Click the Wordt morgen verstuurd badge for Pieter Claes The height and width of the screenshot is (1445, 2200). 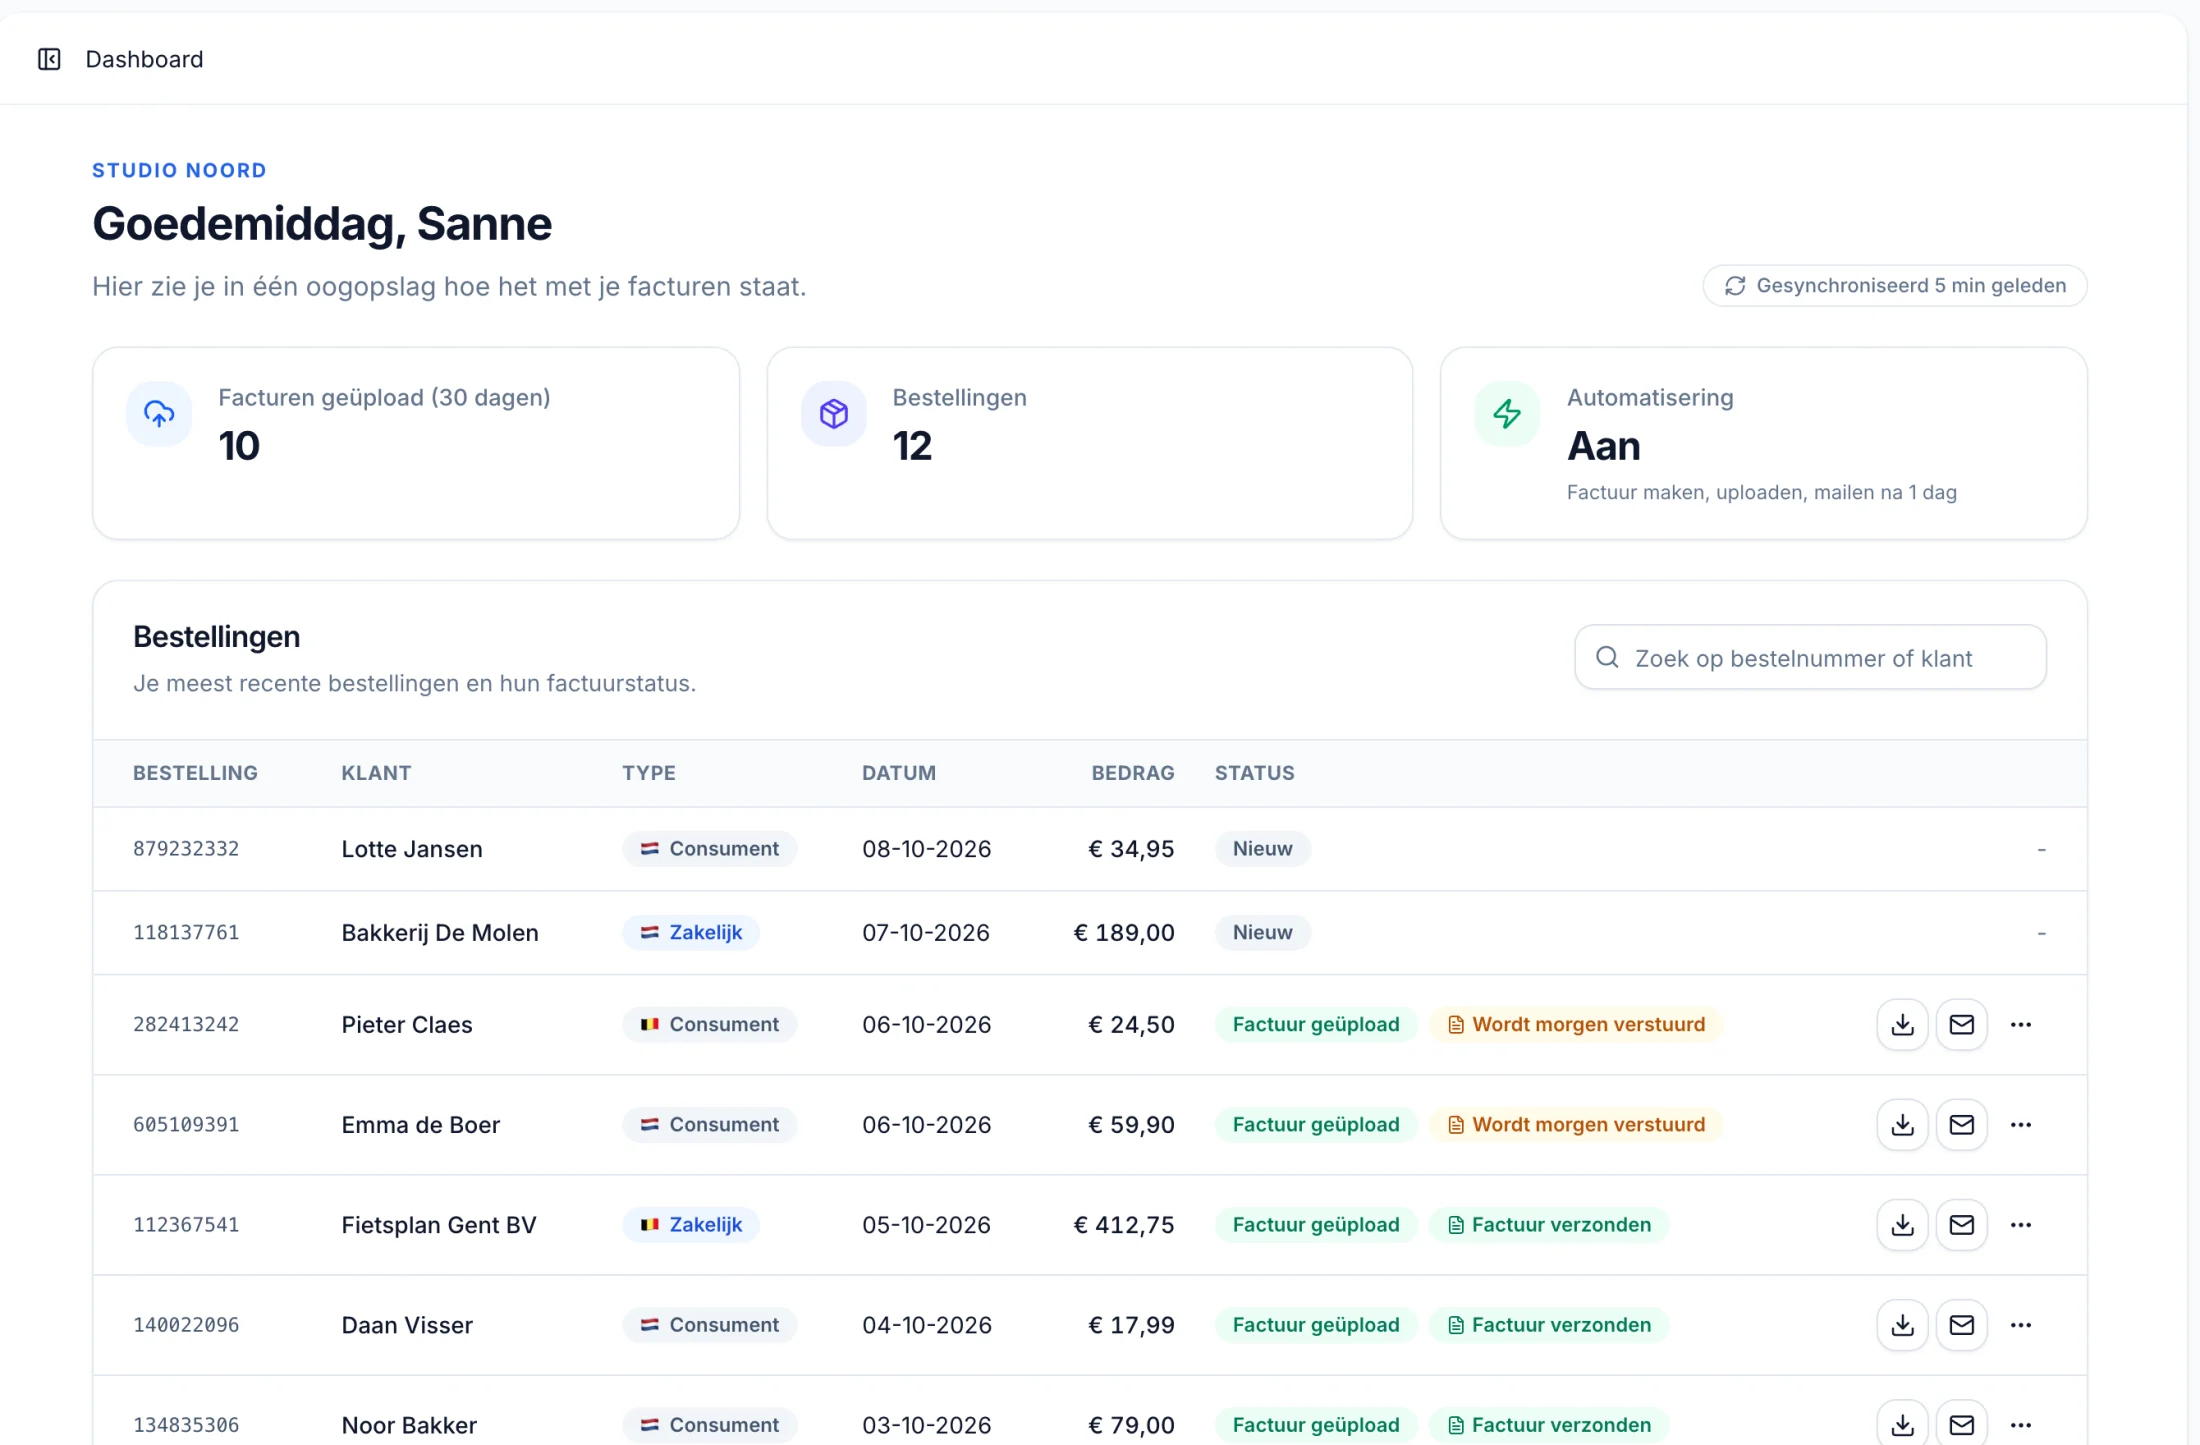1576,1024
